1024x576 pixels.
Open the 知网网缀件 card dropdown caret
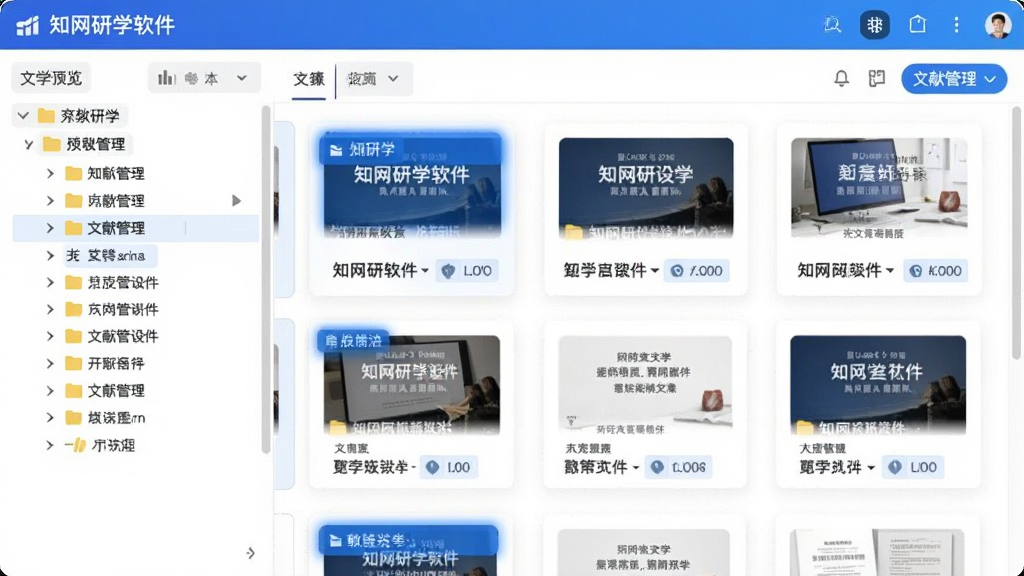tap(889, 270)
